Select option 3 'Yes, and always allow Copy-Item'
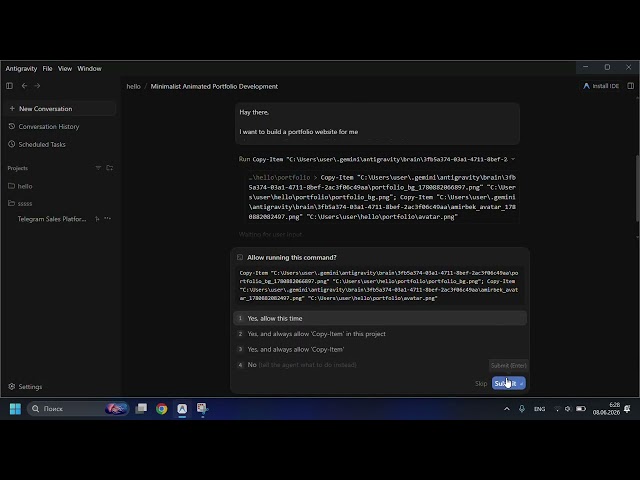The width and height of the screenshot is (640, 480). pyautogui.click(x=380, y=349)
